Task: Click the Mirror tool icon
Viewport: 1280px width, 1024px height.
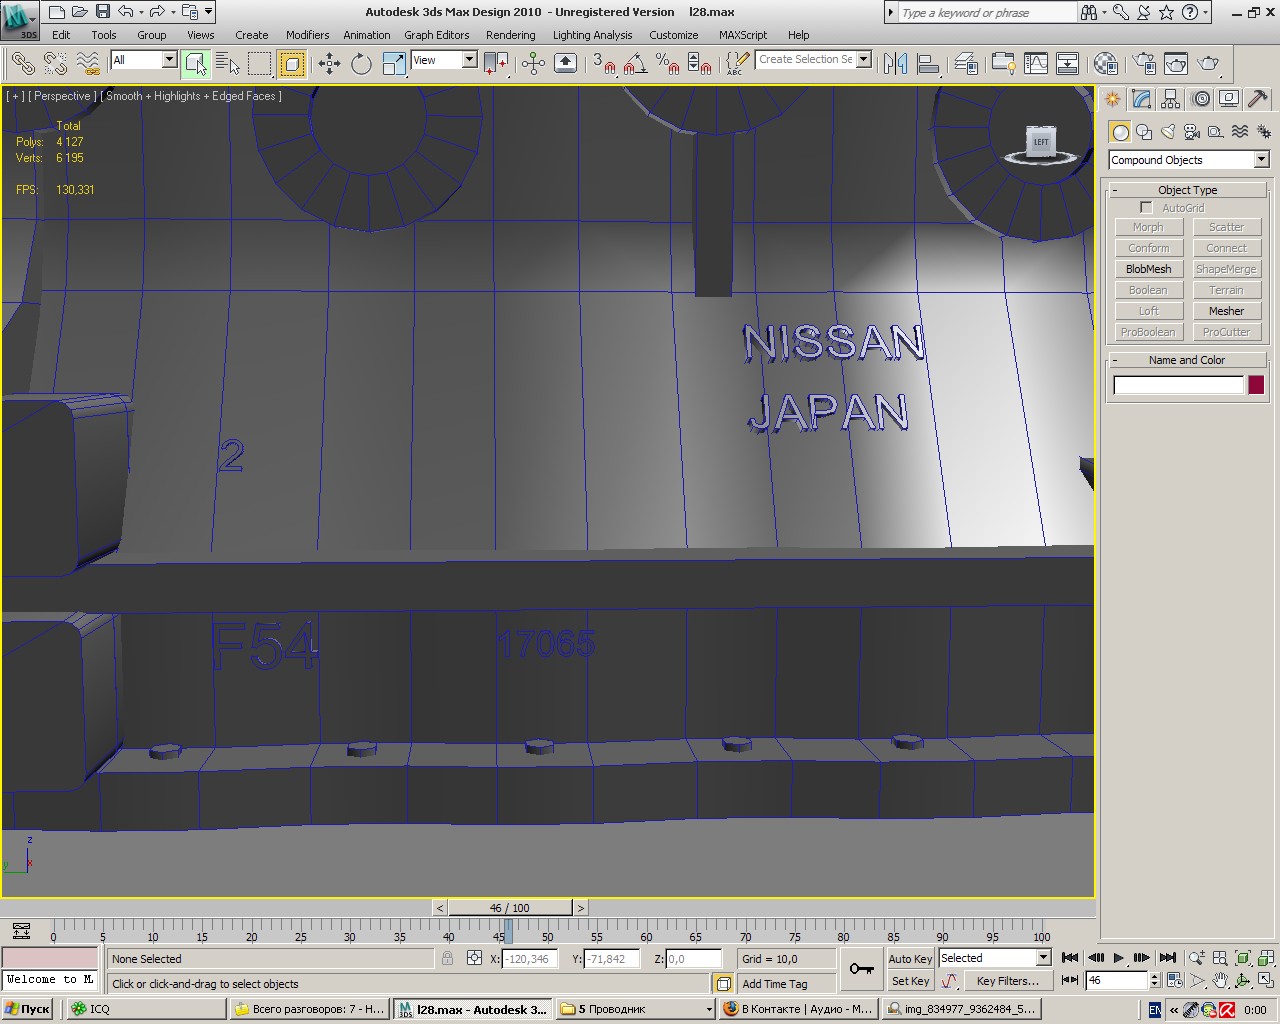Action: pyautogui.click(x=896, y=63)
